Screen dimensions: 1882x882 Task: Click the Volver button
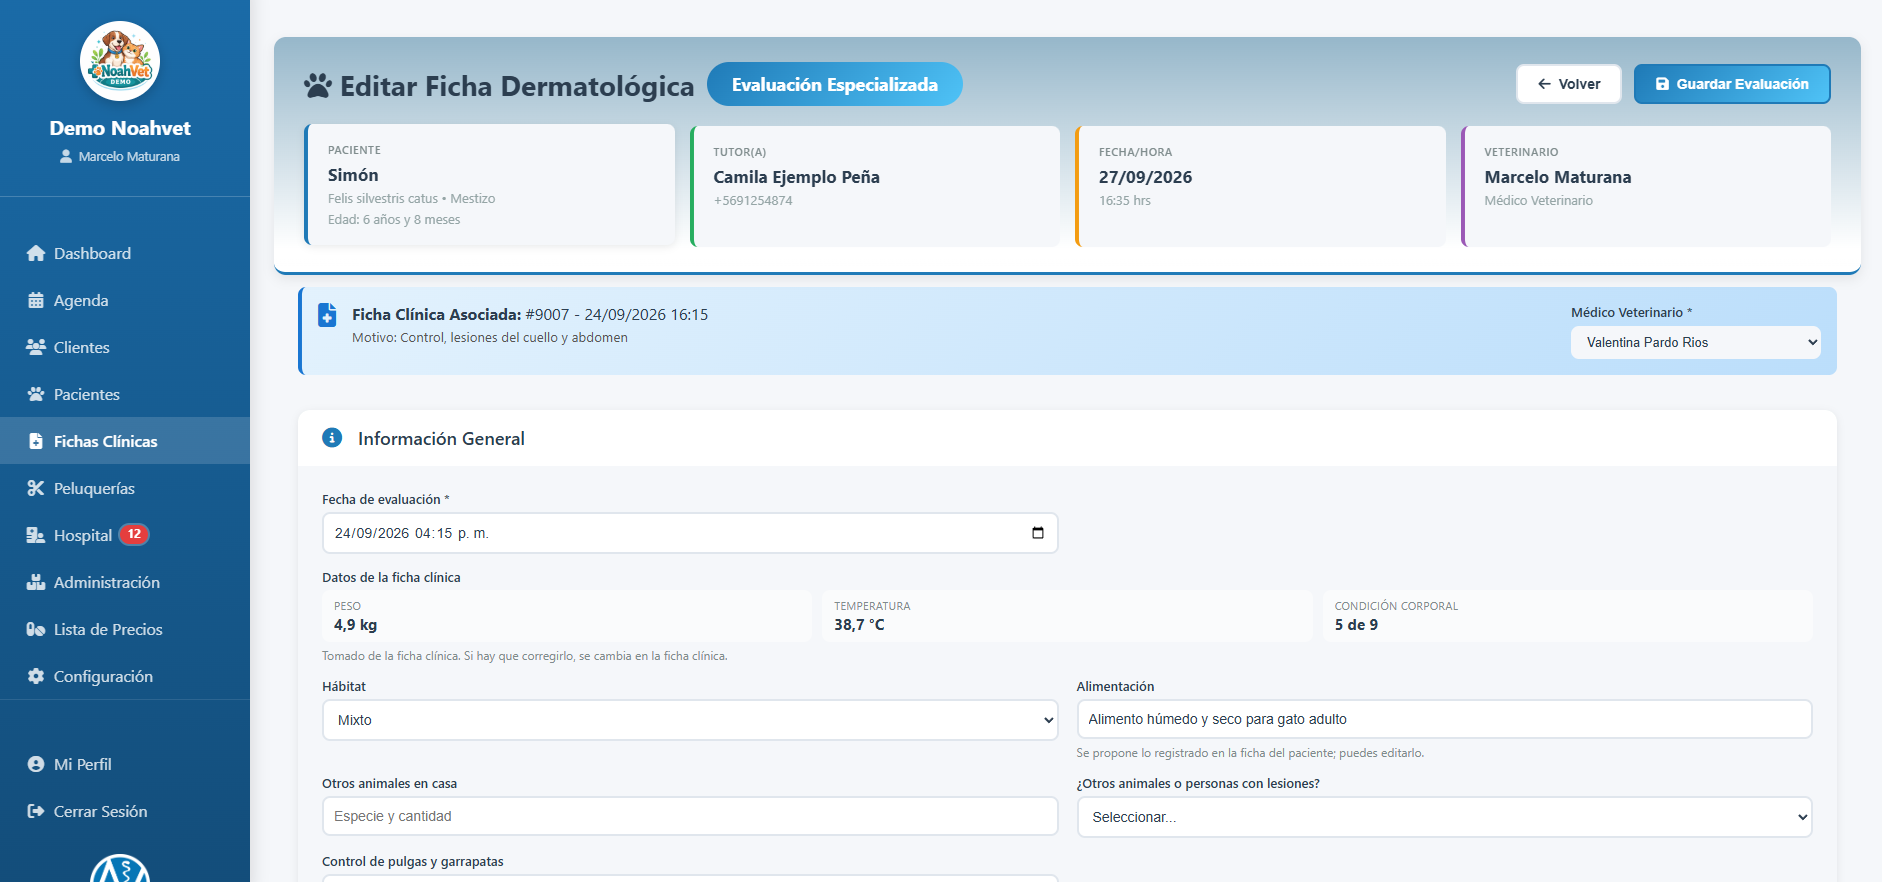(x=1568, y=84)
